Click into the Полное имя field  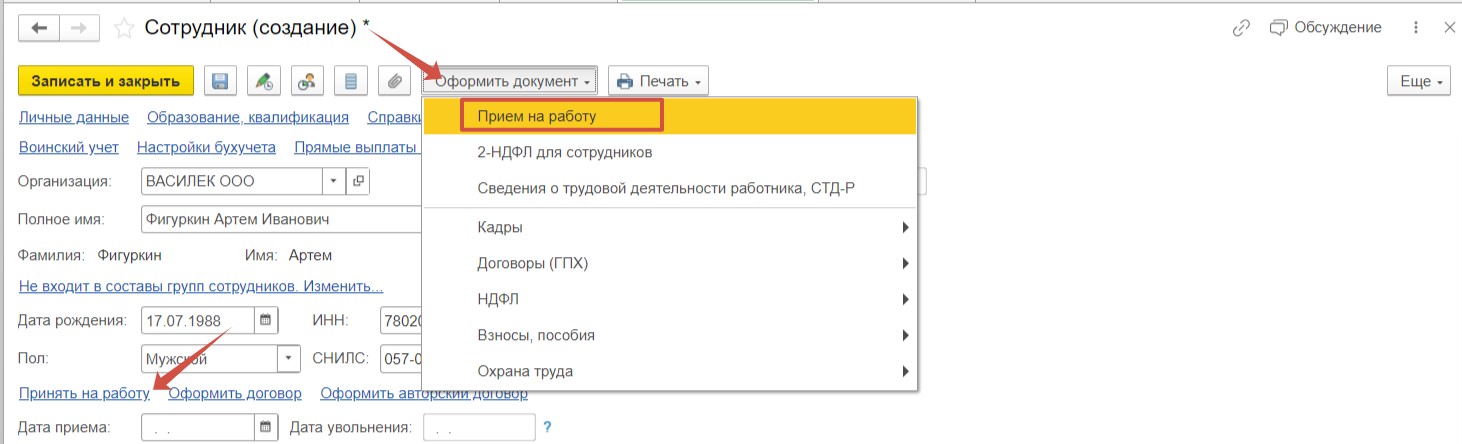click(282, 219)
